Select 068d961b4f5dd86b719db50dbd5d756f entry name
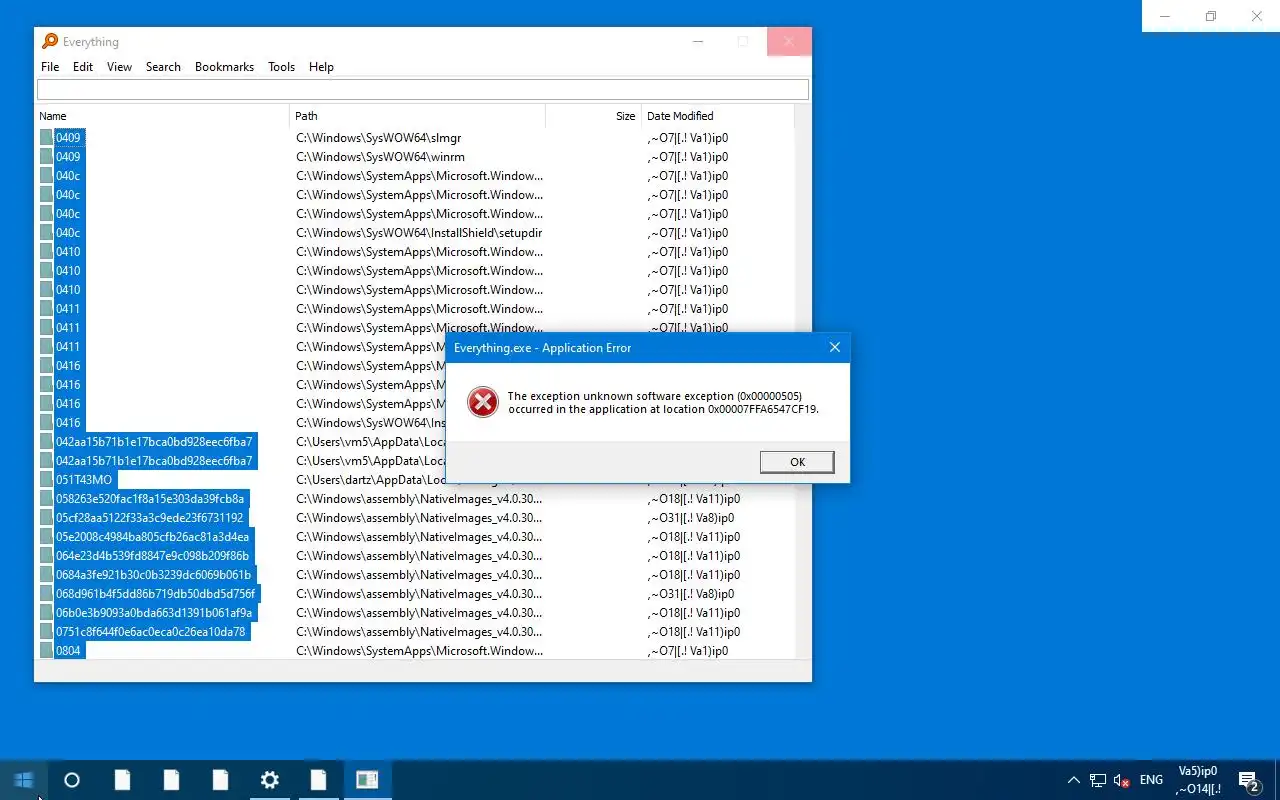The width and height of the screenshot is (1280, 800). pos(156,594)
